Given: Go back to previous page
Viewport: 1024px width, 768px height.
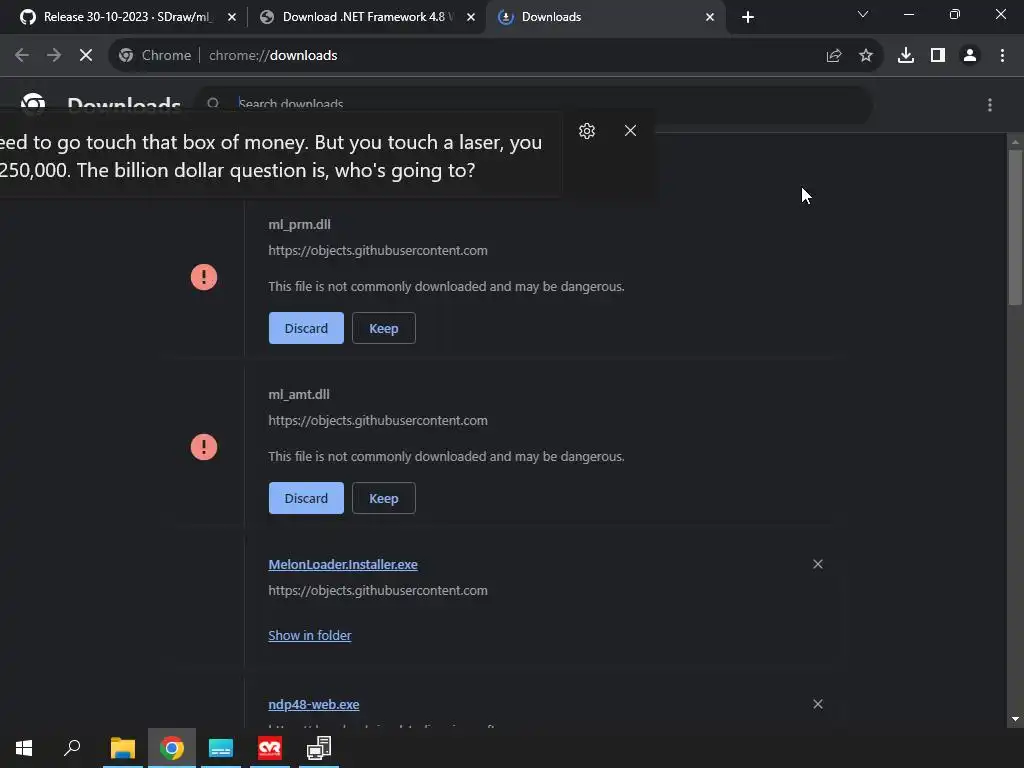Looking at the screenshot, I should (22, 56).
